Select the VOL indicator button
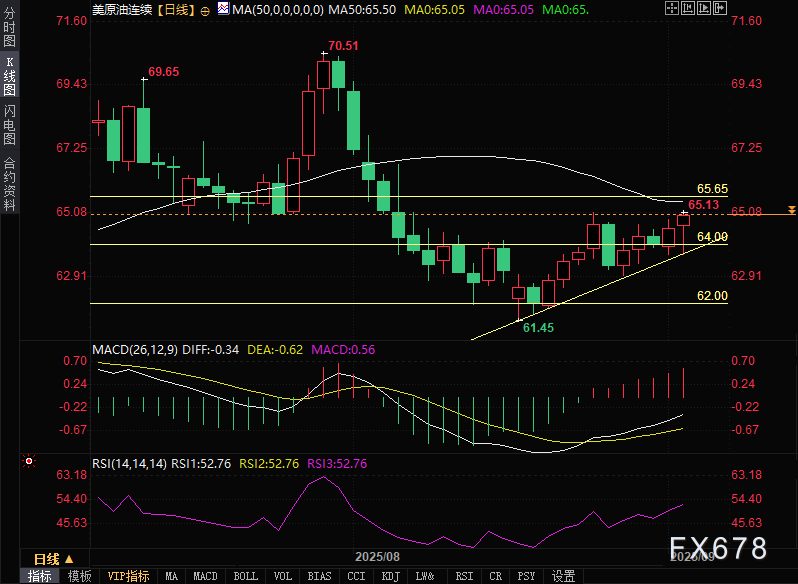Image resolution: width=798 pixels, height=584 pixels. pos(283,576)
